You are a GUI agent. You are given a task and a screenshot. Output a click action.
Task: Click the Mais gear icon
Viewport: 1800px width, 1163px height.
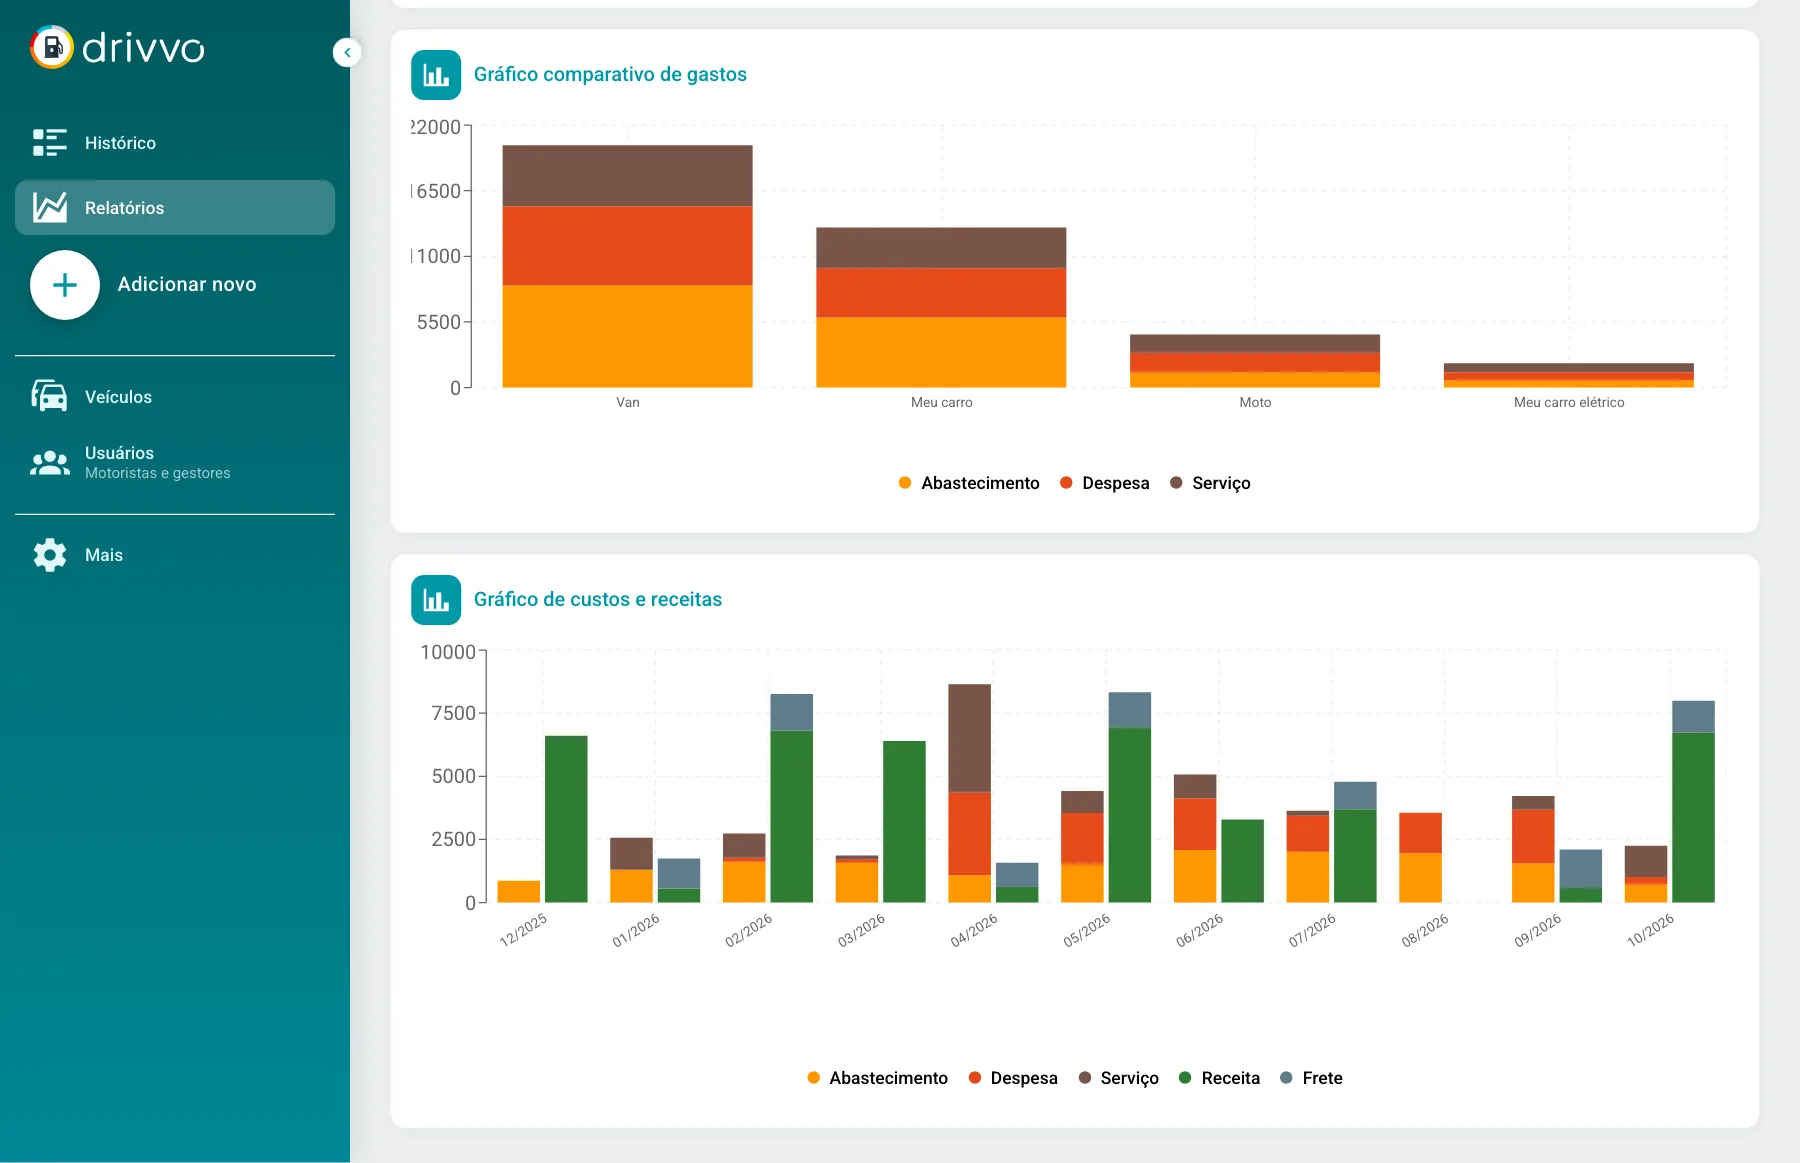(49, 555)
